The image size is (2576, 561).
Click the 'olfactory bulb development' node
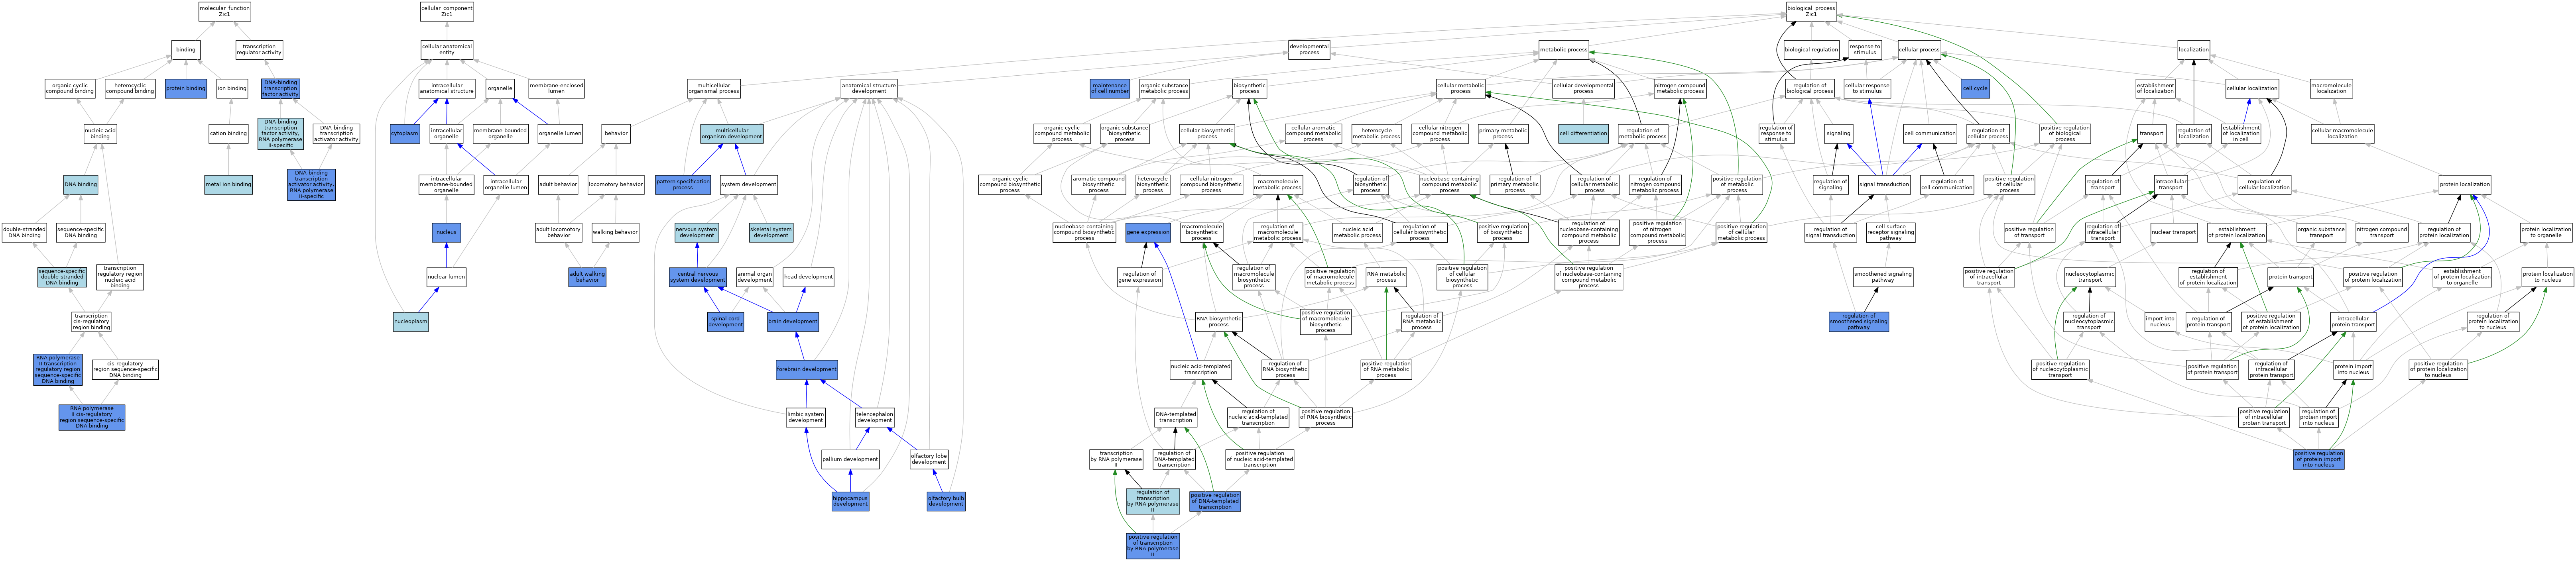pyautogui.click(x=946, y=501)
